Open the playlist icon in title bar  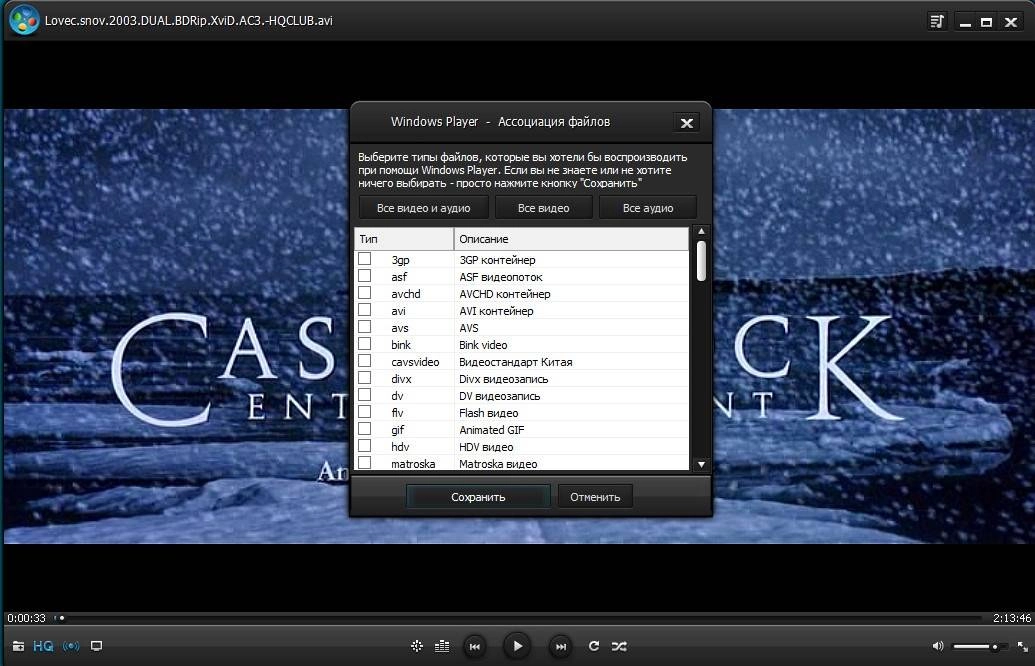[x=937, y=22]
